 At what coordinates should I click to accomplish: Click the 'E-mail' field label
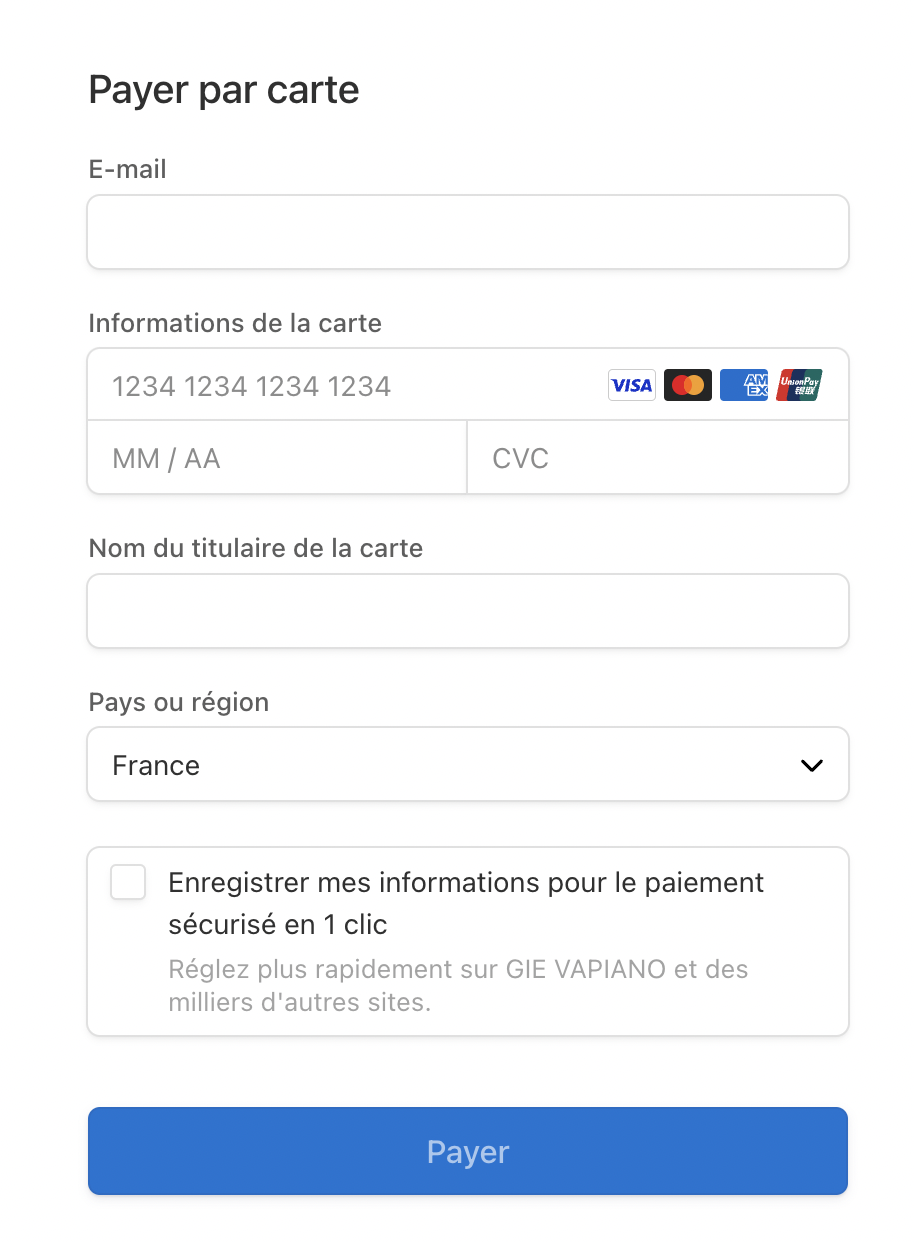click(128, 169)
